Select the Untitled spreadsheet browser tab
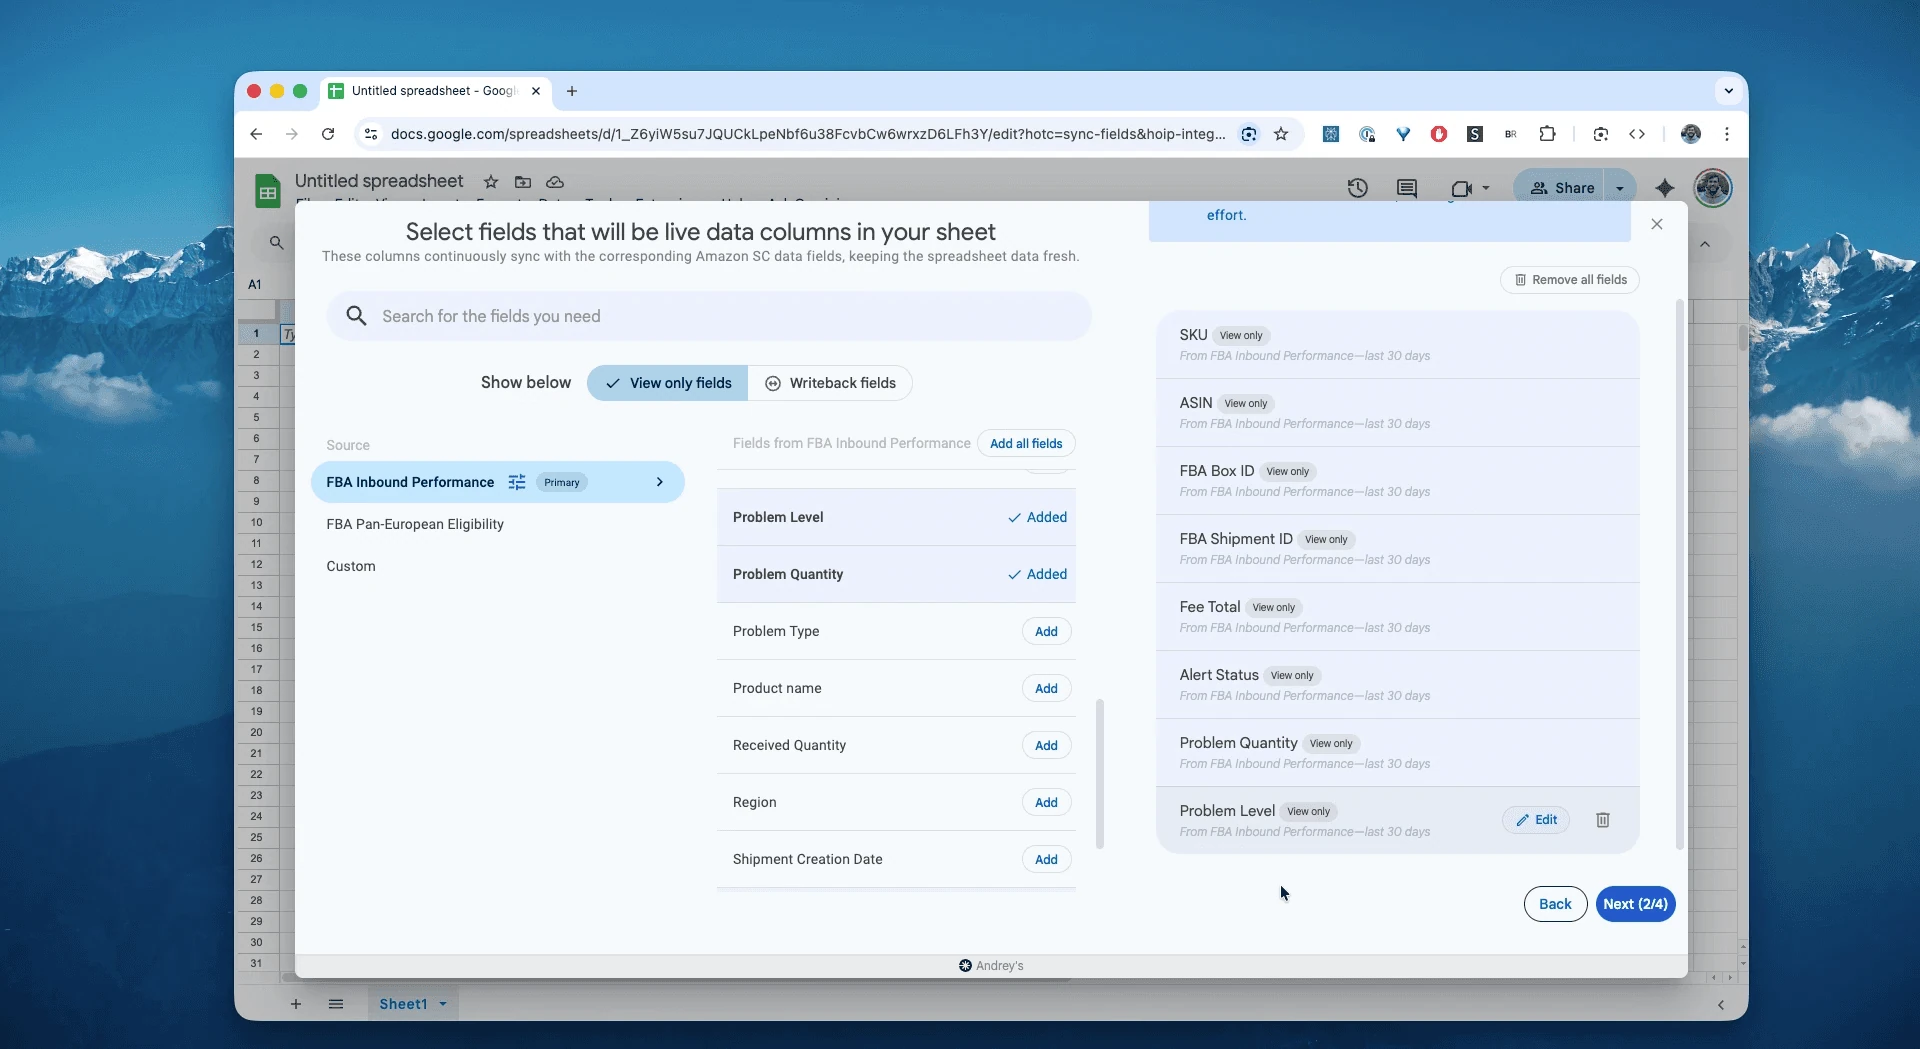 click(x=436, y=91)
